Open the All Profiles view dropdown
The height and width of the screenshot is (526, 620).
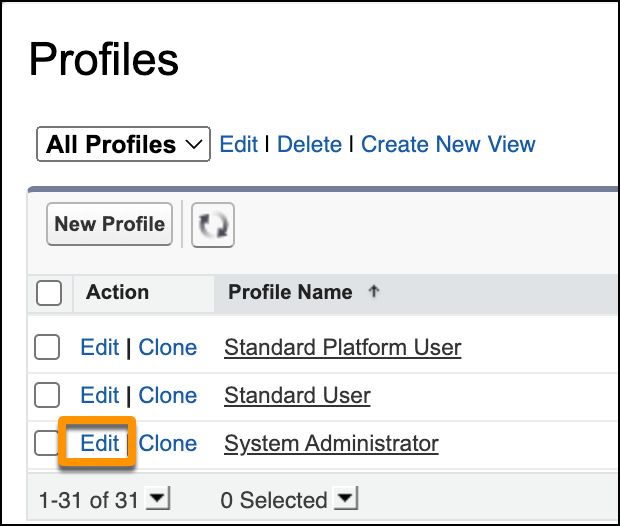(x=123, y=144)
